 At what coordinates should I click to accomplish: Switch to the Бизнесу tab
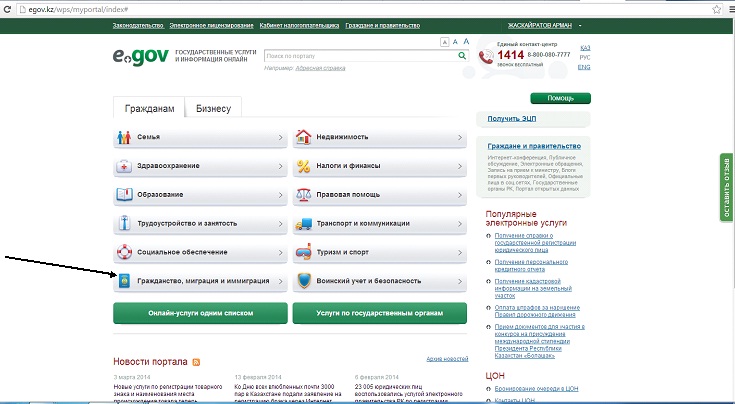click(x=213, y=108)
